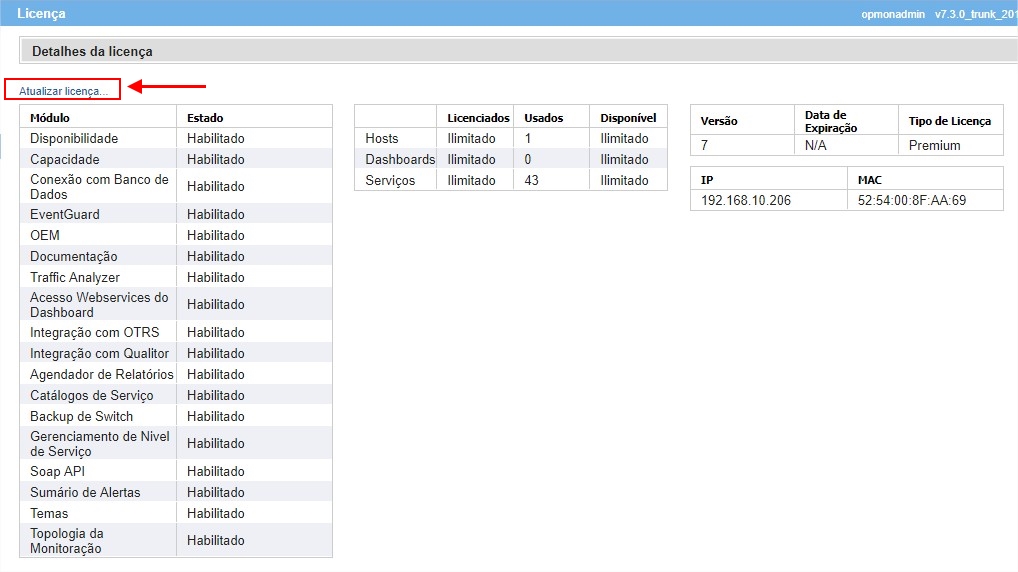Click the "Data de Expiração" column header
Screen dimensions: 1018x572
pos(831,121)
